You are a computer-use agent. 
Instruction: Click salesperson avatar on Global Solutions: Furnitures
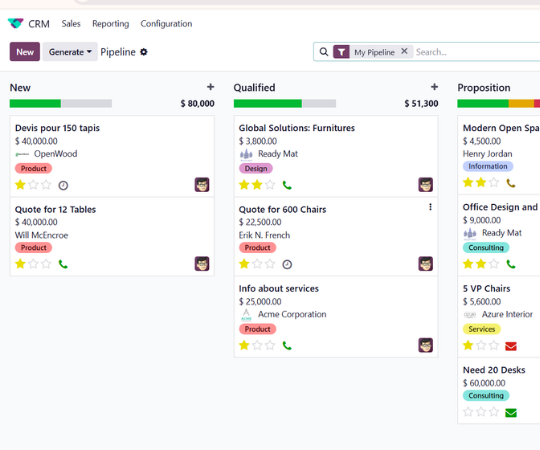pos(426,185)
